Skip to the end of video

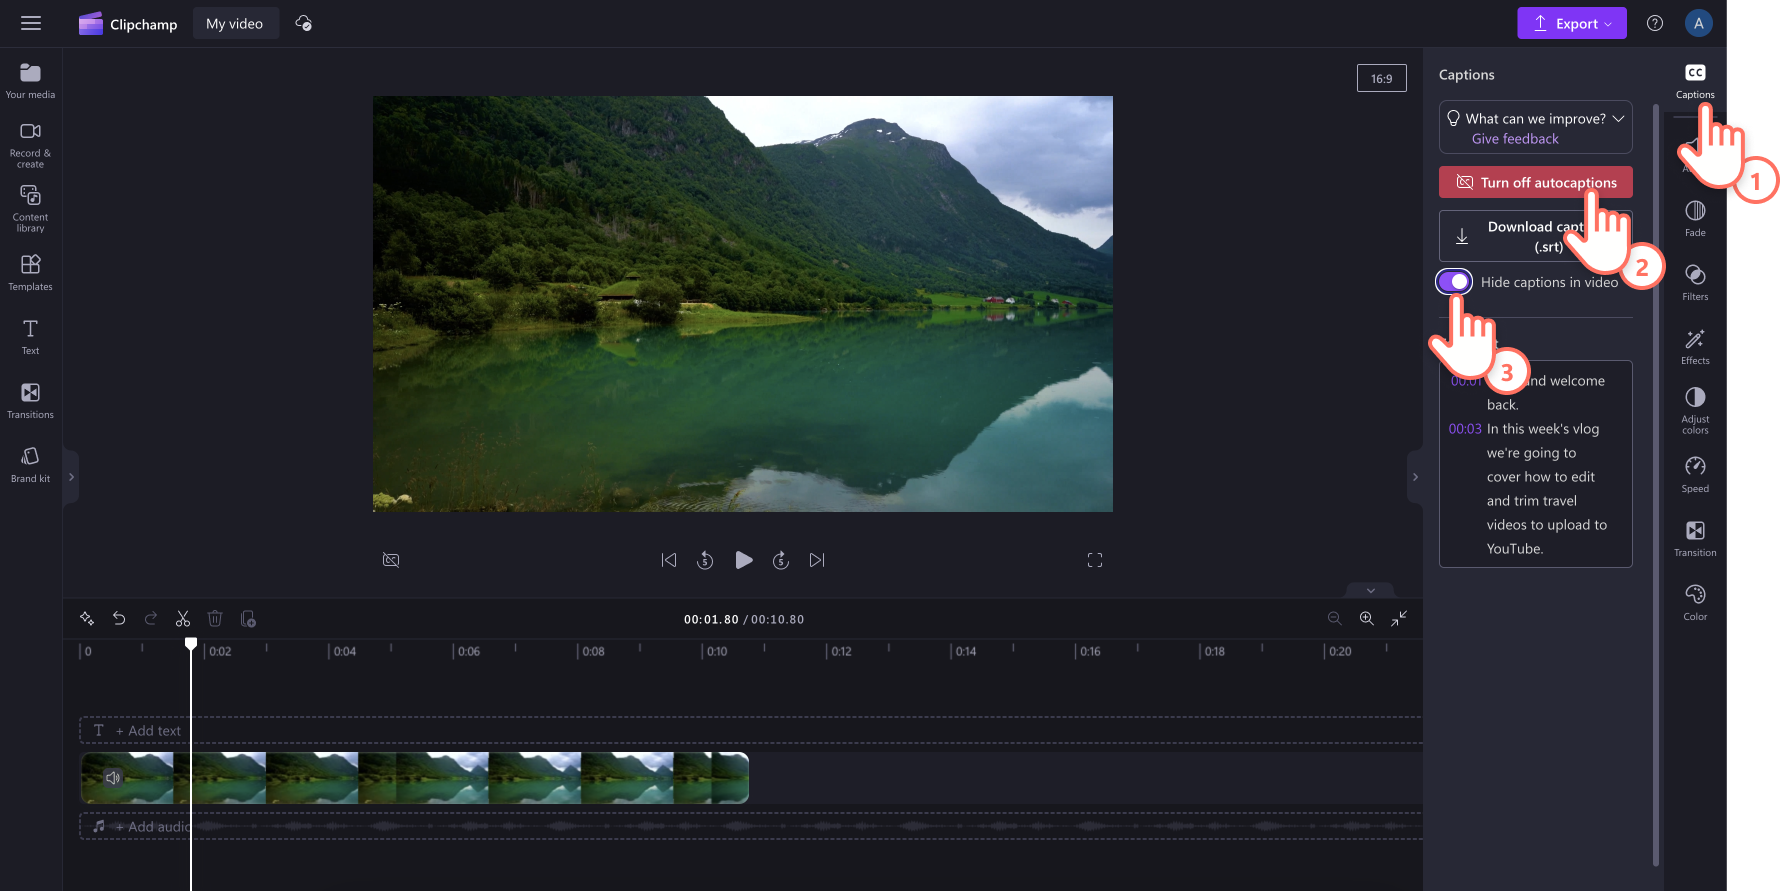tap(817, 560)
